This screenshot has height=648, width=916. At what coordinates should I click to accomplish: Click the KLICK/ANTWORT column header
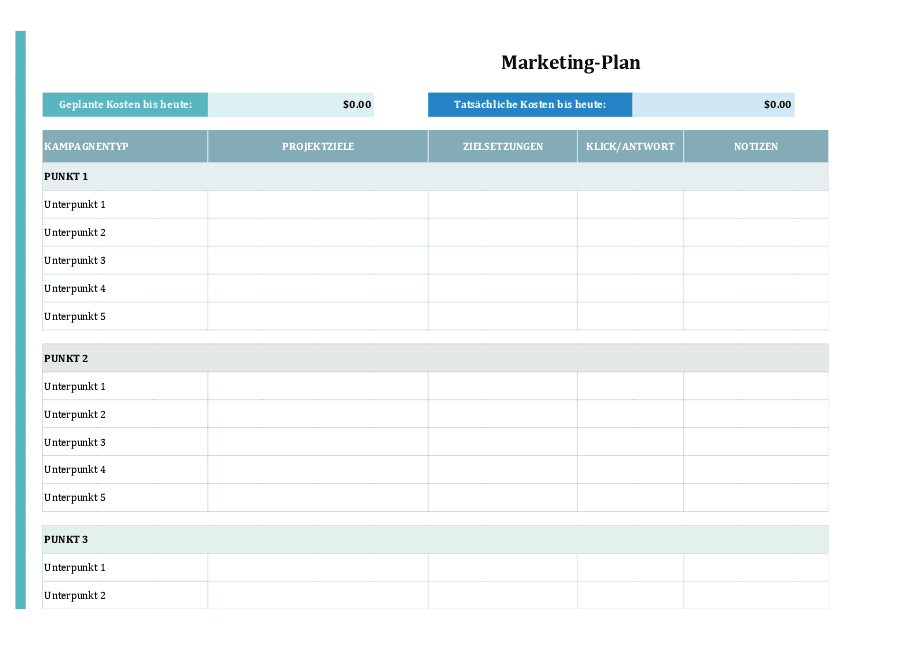pyautogui.click(x=630, y=147)
